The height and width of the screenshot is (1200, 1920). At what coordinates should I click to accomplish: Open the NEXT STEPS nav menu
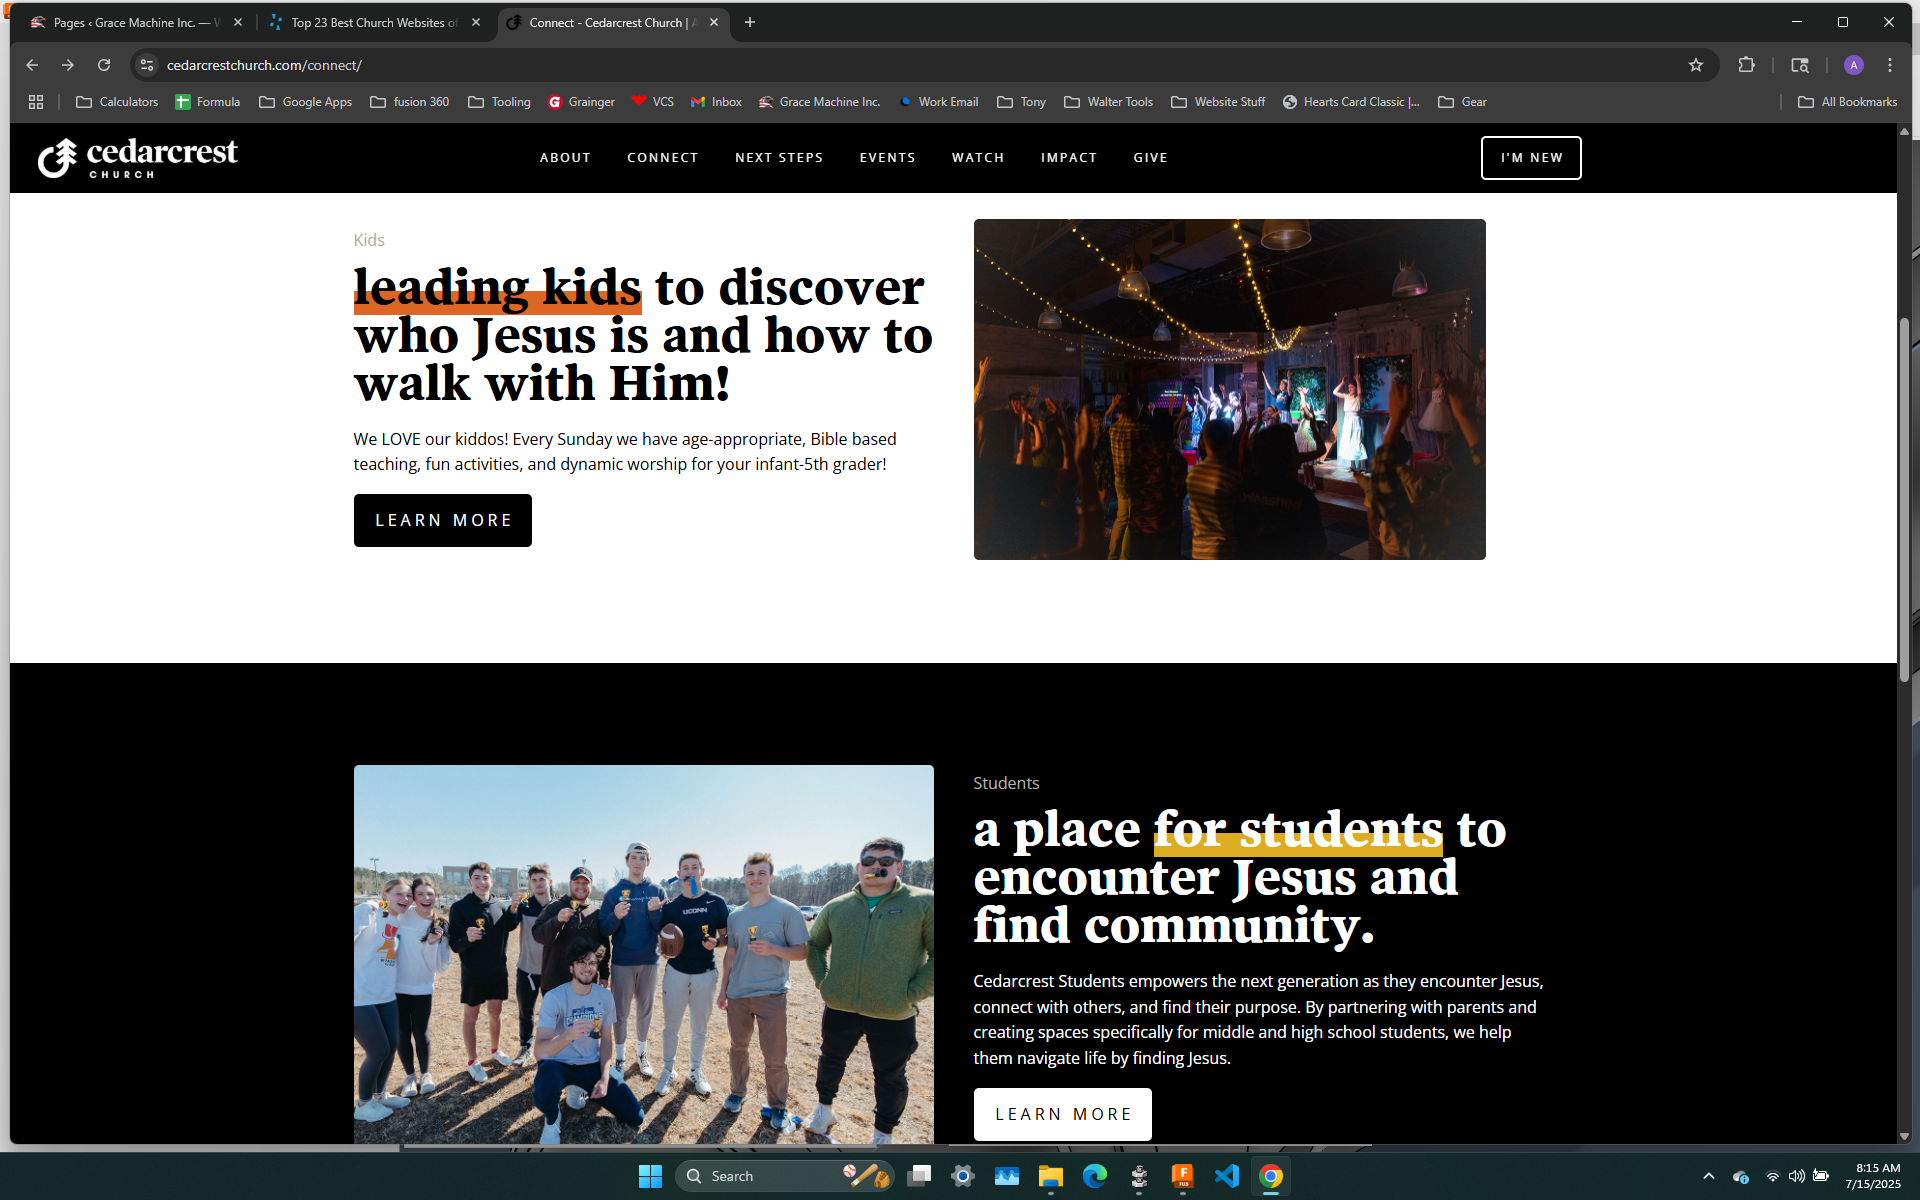tap(779, 158)
